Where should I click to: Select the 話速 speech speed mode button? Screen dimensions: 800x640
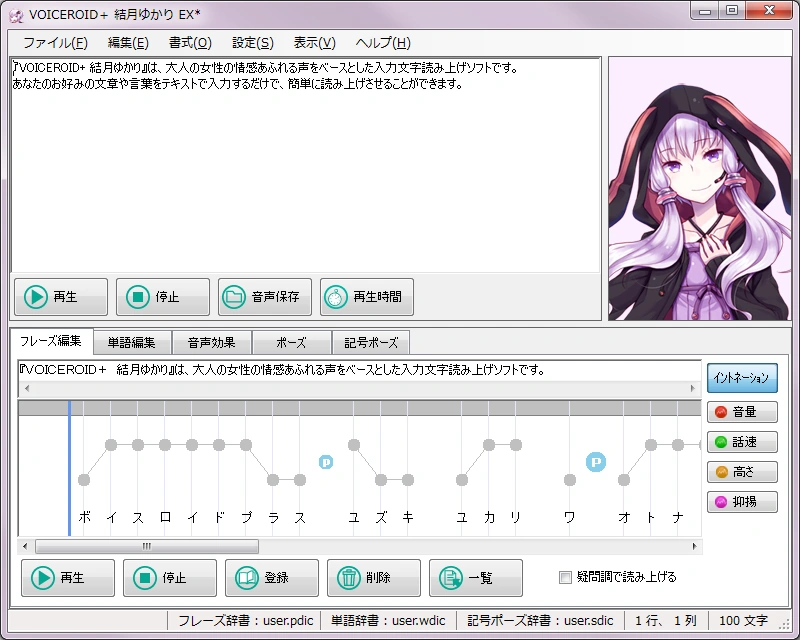click(742, 442)
